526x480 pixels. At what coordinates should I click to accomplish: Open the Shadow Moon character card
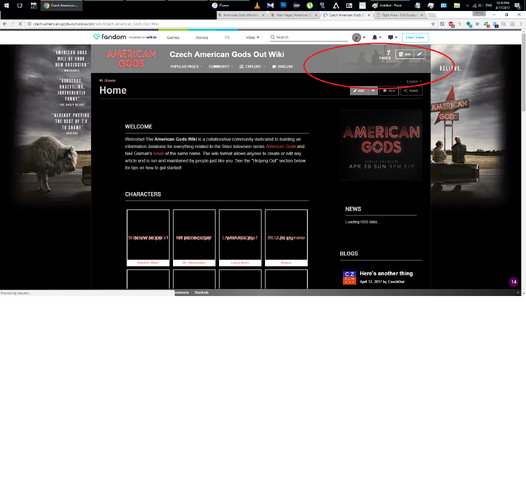tap(148, 237)
